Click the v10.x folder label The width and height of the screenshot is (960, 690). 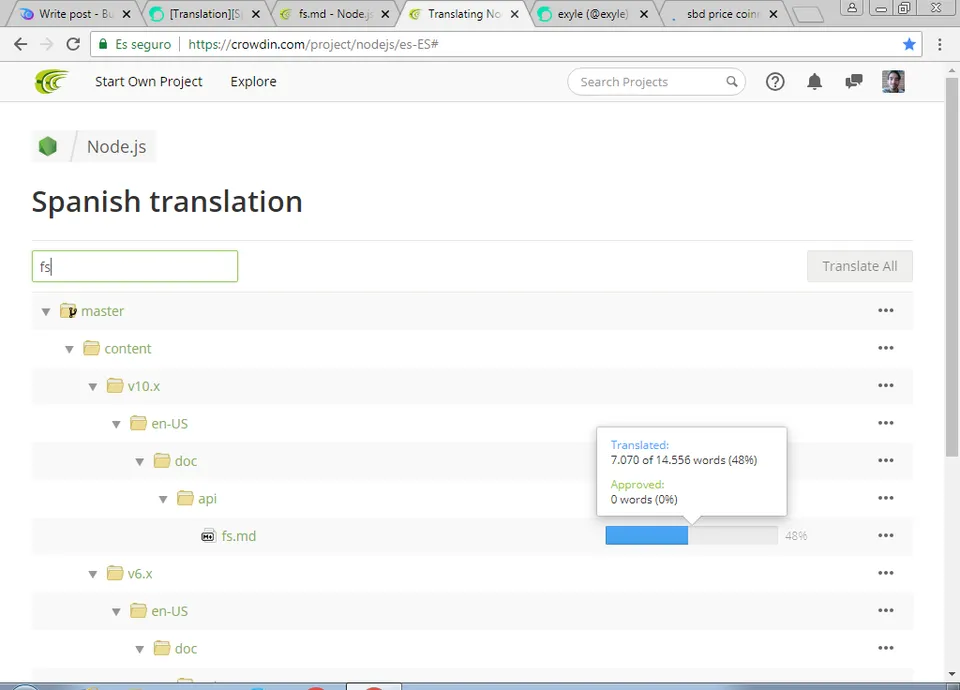click(x=144, y=386)
